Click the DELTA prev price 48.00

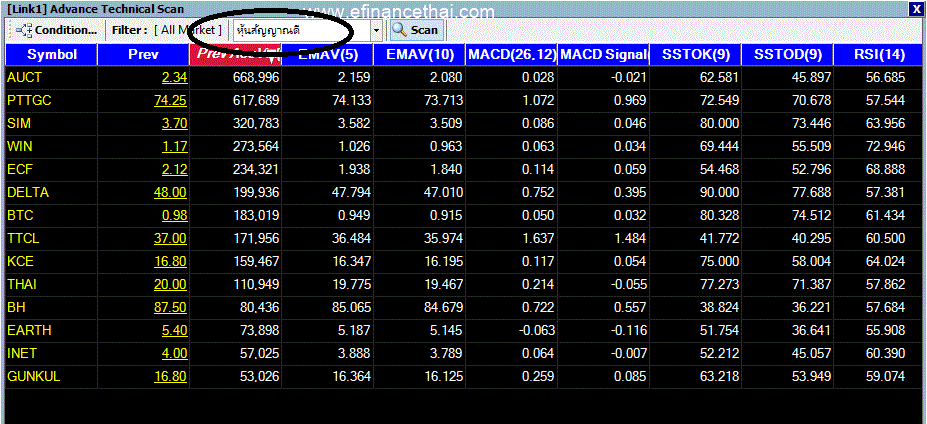pyautogui.click(x=170, y=193)
